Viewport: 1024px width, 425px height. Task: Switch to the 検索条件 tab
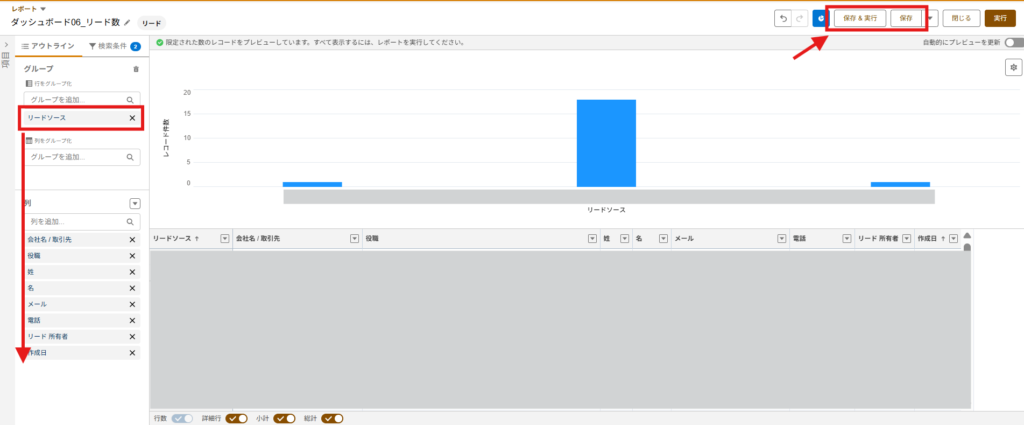[x=108, y=46]
